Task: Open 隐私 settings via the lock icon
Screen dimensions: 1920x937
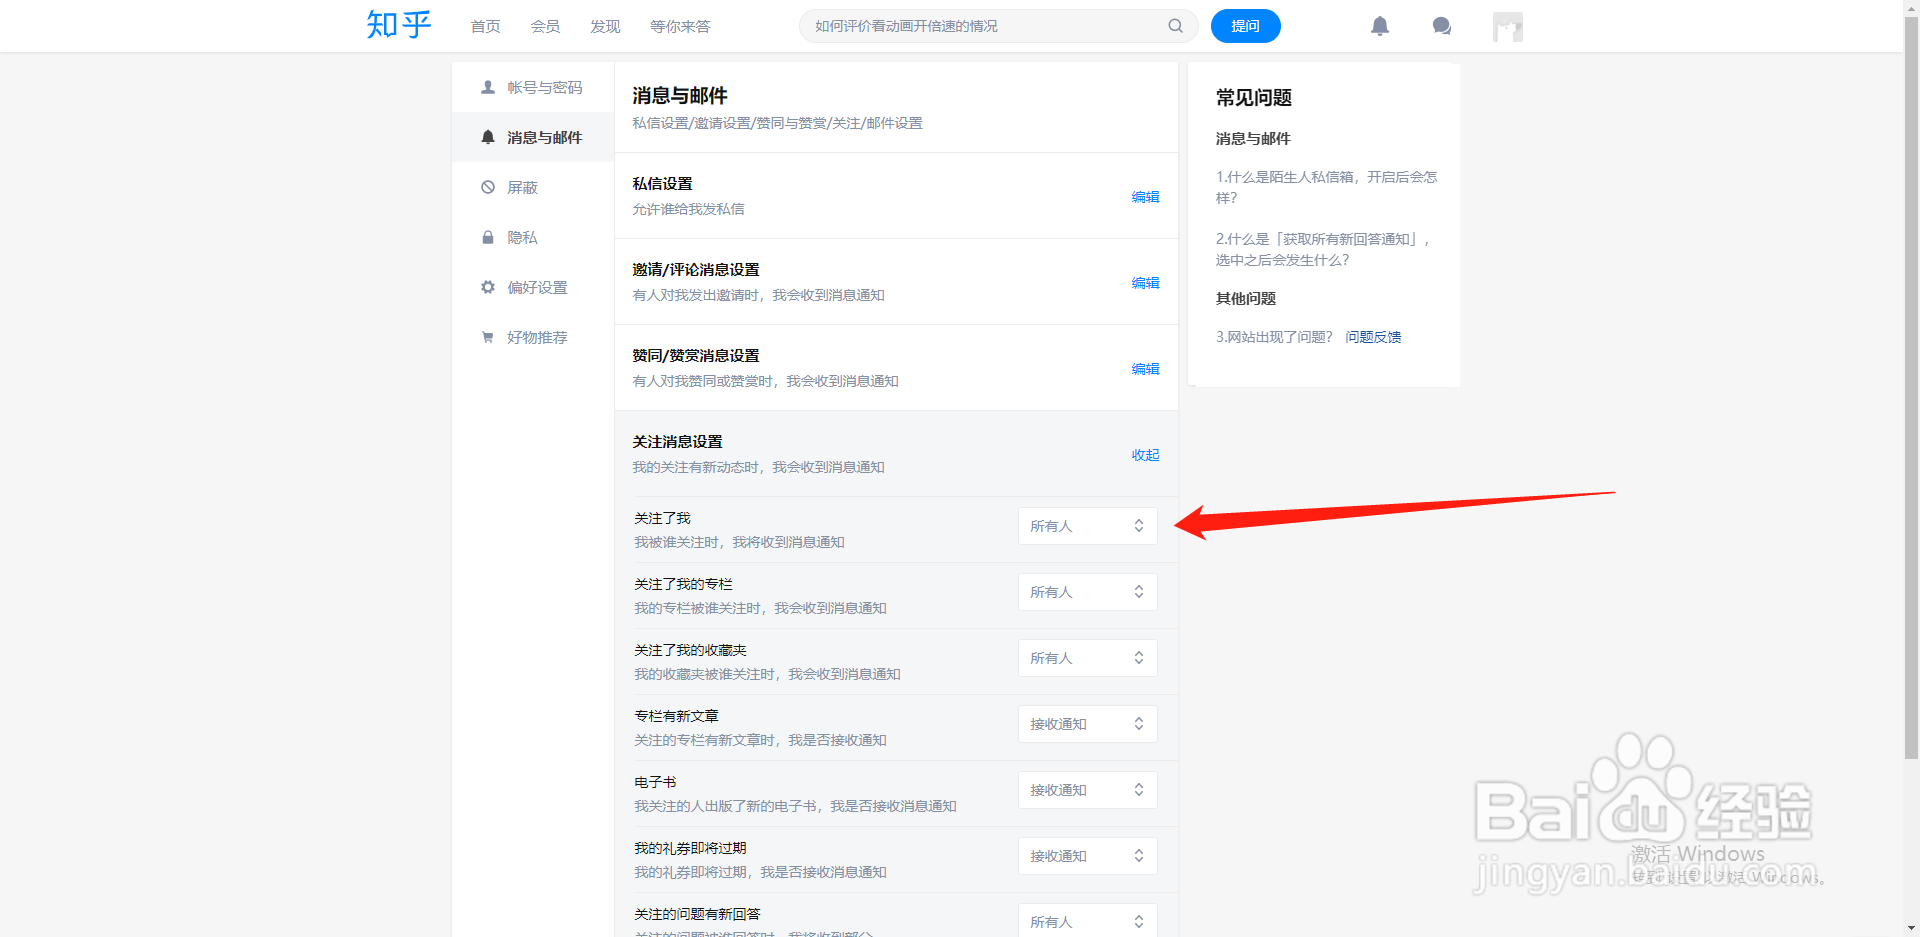Action: pyautogui.click(x=488, y=237)
